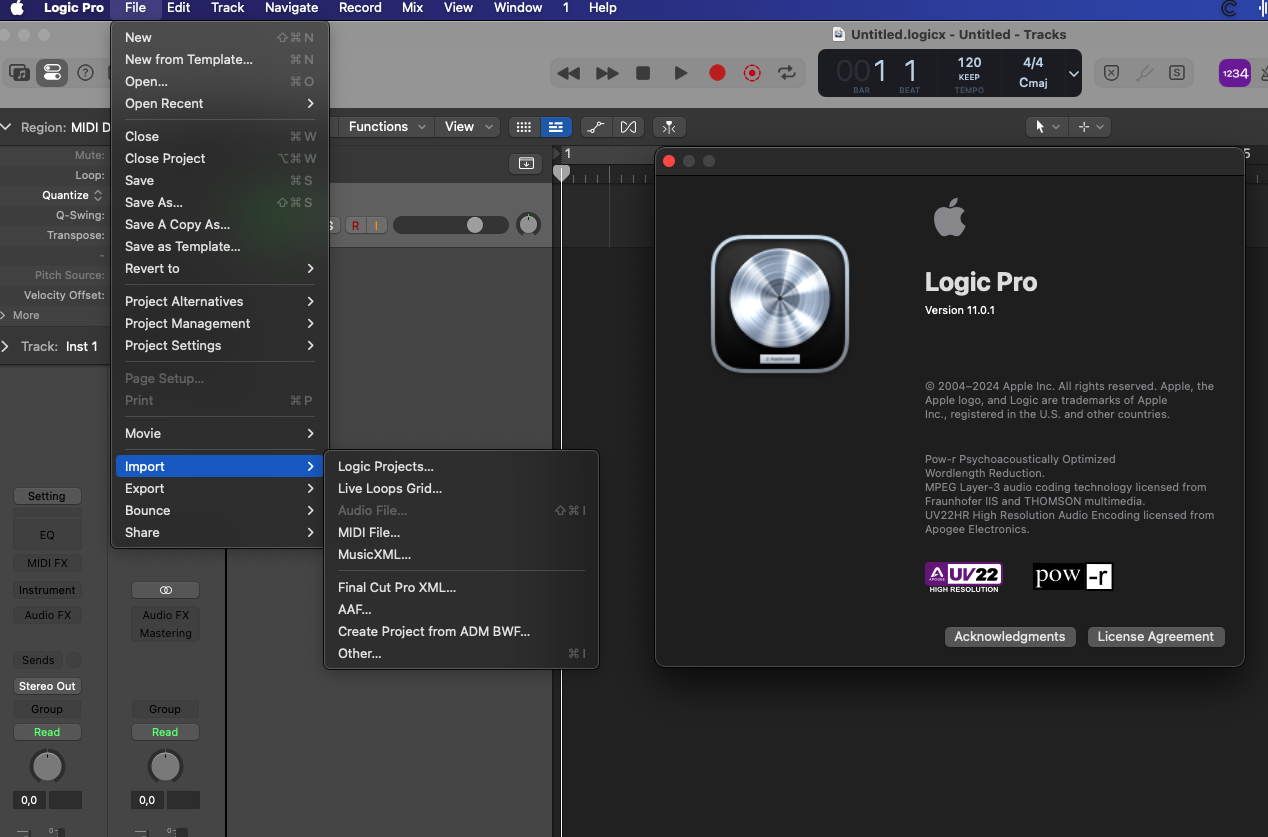Switch to grid view icon in Tracks

523,127
